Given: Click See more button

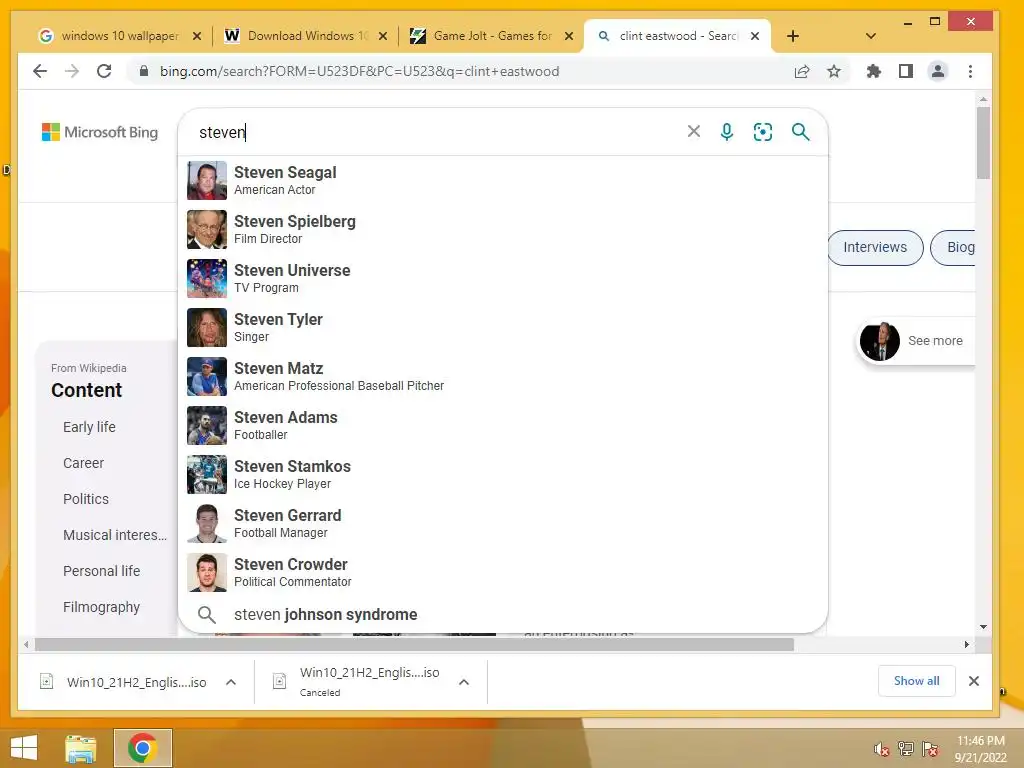Looking at the screenshot, I should pyautogui.click(x=916, y=340).
